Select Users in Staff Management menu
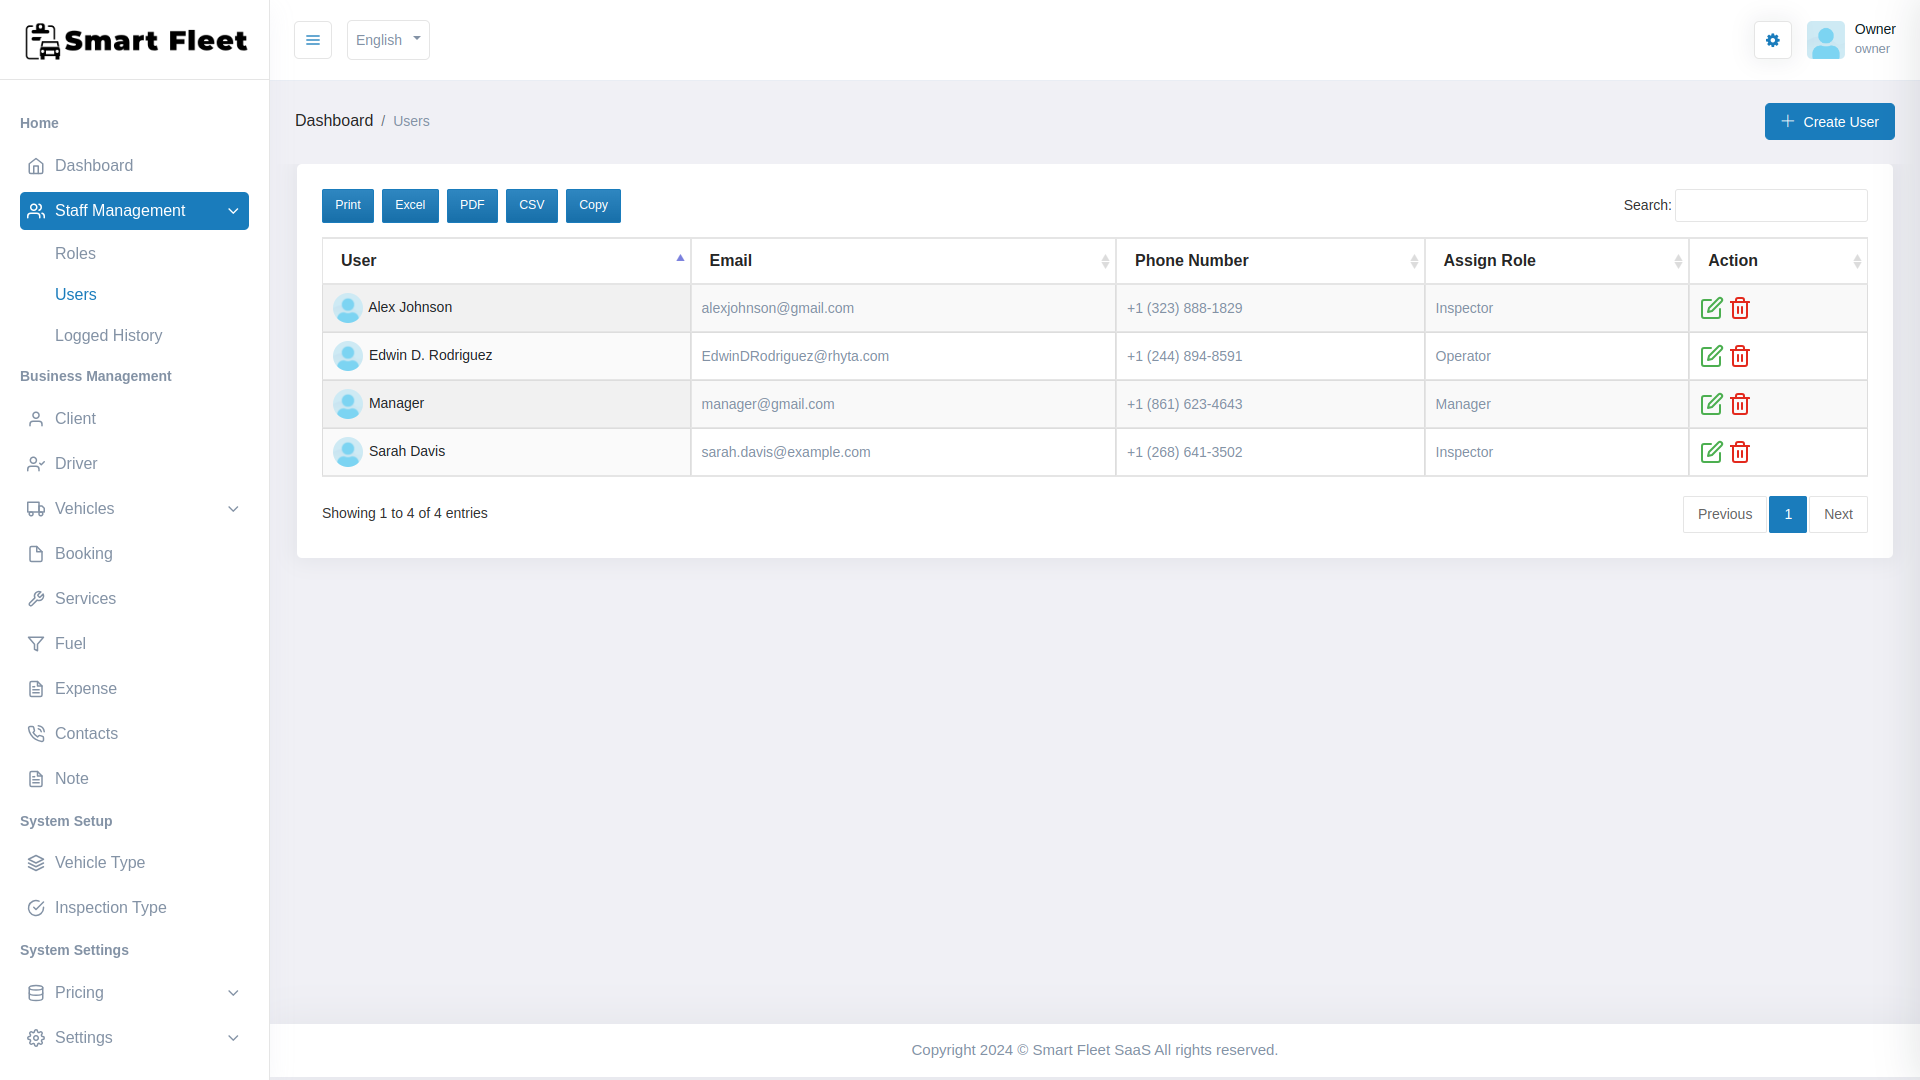The height and width of the screenshot is (1080, 1920). 75,294
